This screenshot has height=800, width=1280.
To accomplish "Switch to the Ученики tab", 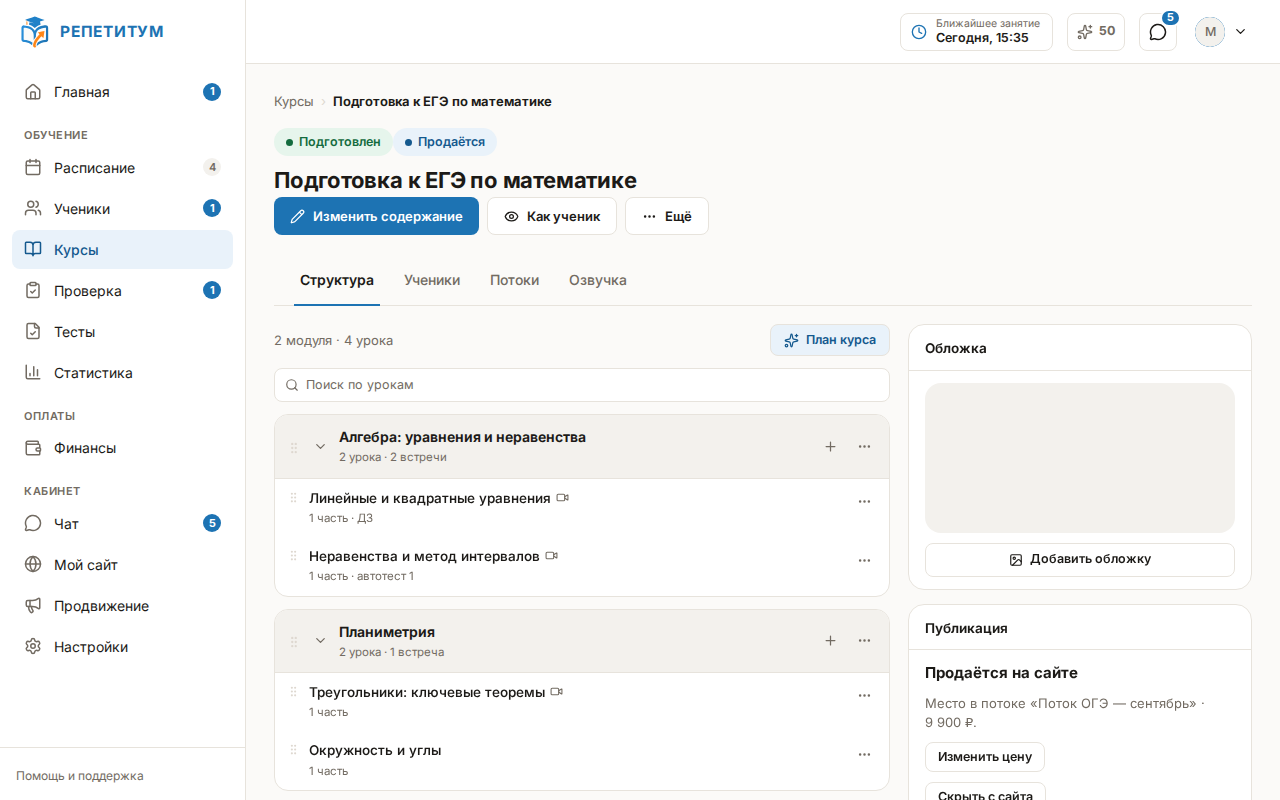I will (x=432, y=281).
